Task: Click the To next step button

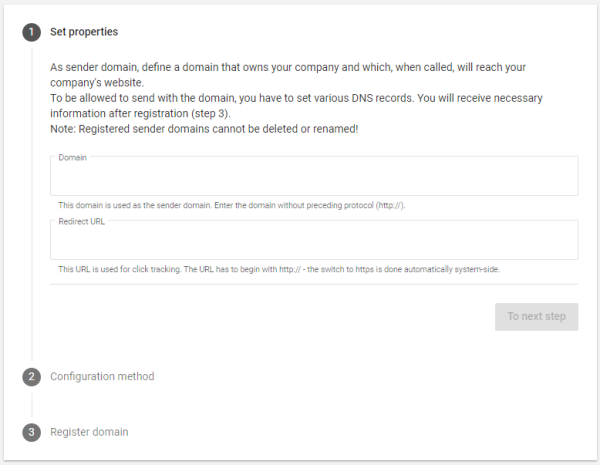Action: [536, 317]
